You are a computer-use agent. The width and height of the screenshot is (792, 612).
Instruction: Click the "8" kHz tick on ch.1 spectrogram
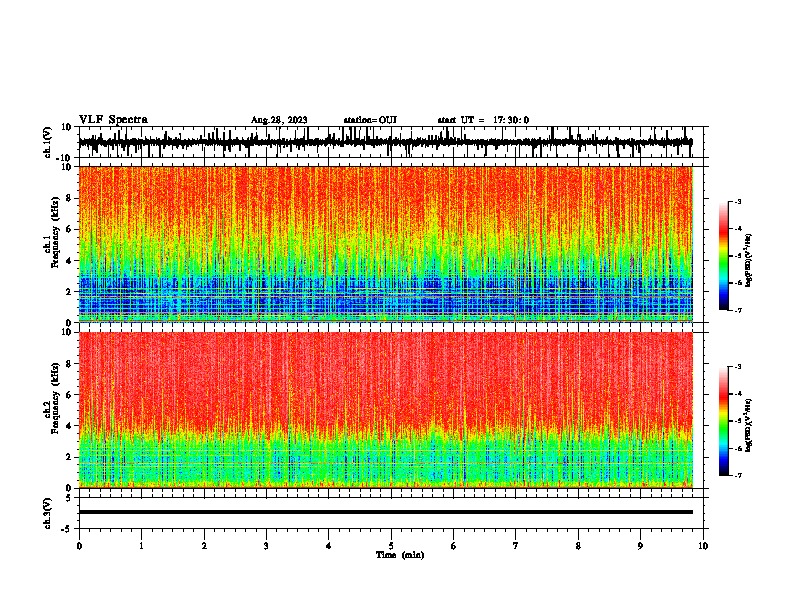[69, 198]
